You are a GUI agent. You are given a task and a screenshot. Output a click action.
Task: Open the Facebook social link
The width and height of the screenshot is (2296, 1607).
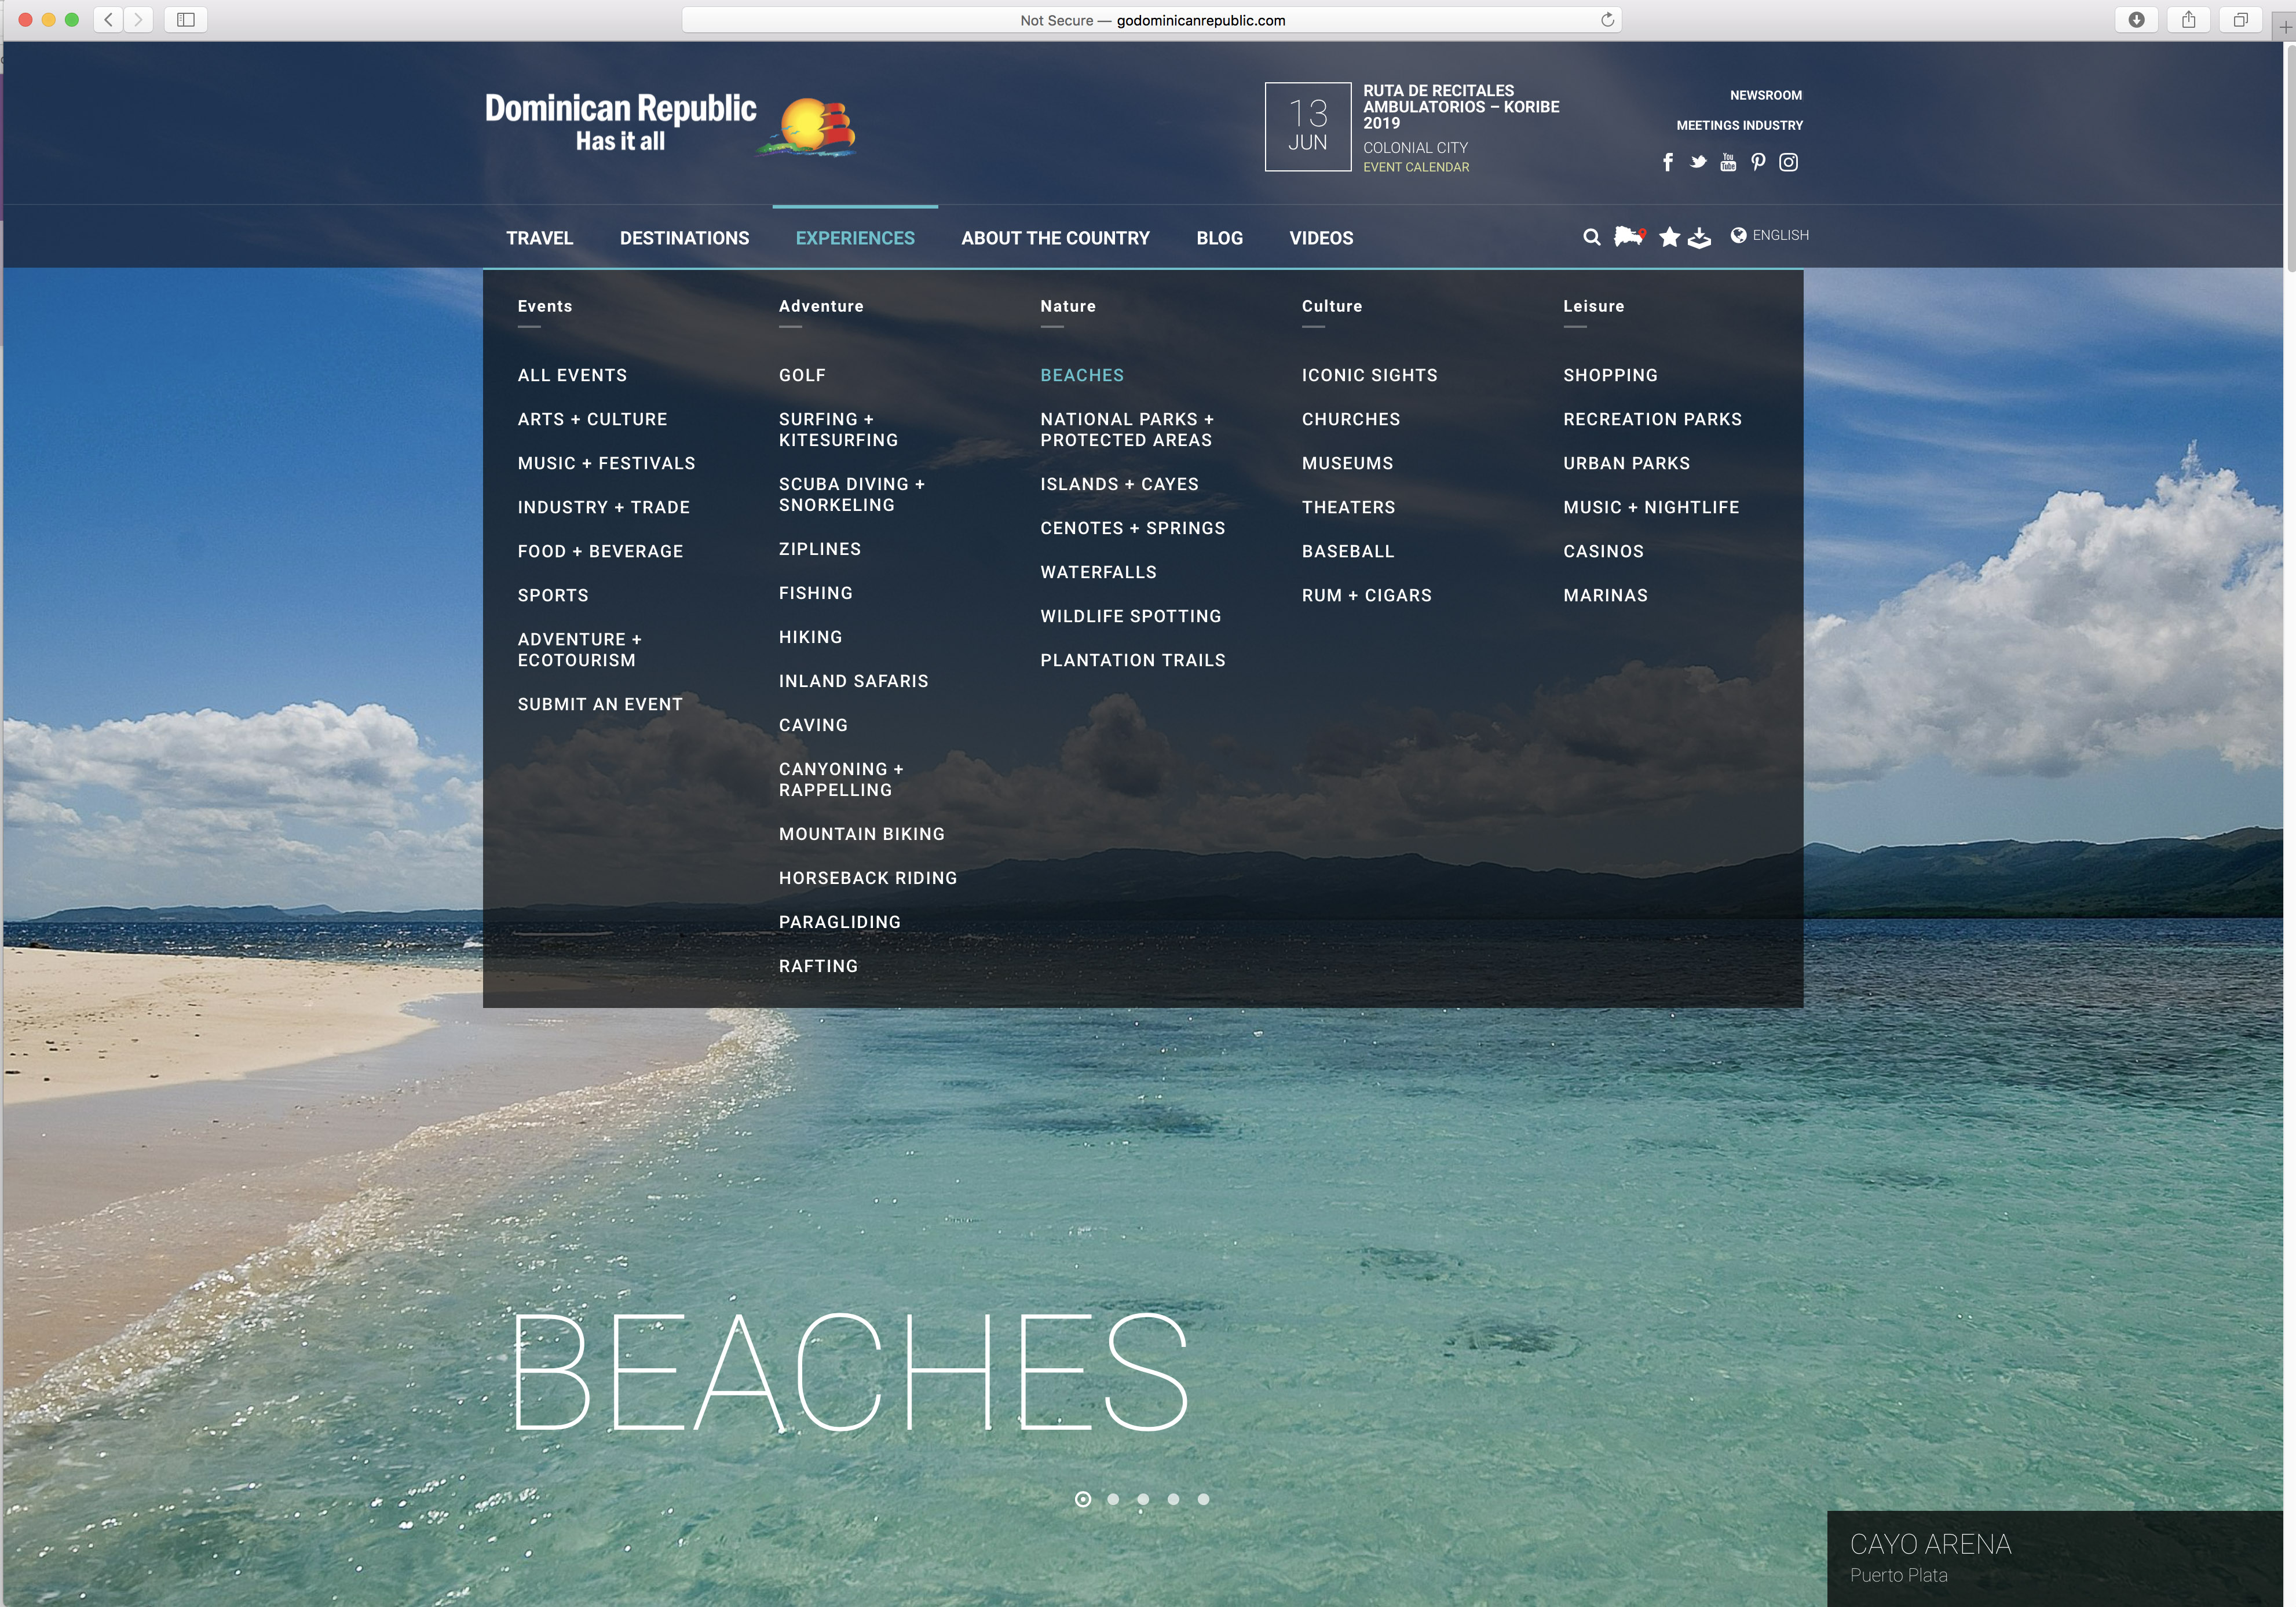point(1667,162)
